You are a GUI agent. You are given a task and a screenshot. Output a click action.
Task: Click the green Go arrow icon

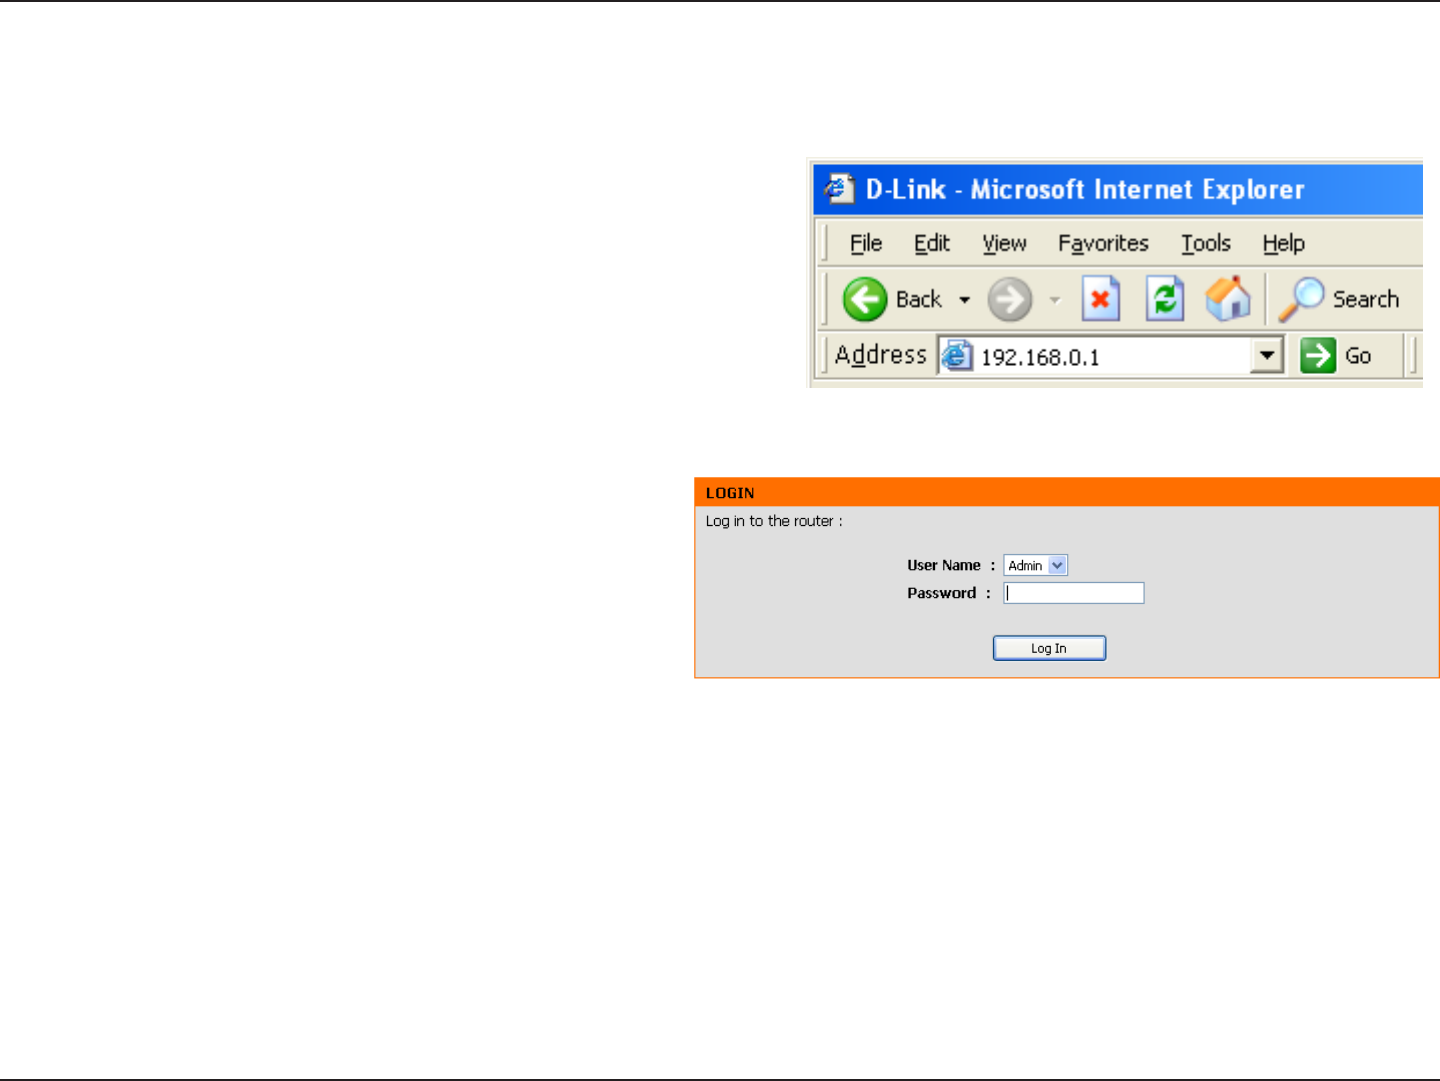point(1318,355)
